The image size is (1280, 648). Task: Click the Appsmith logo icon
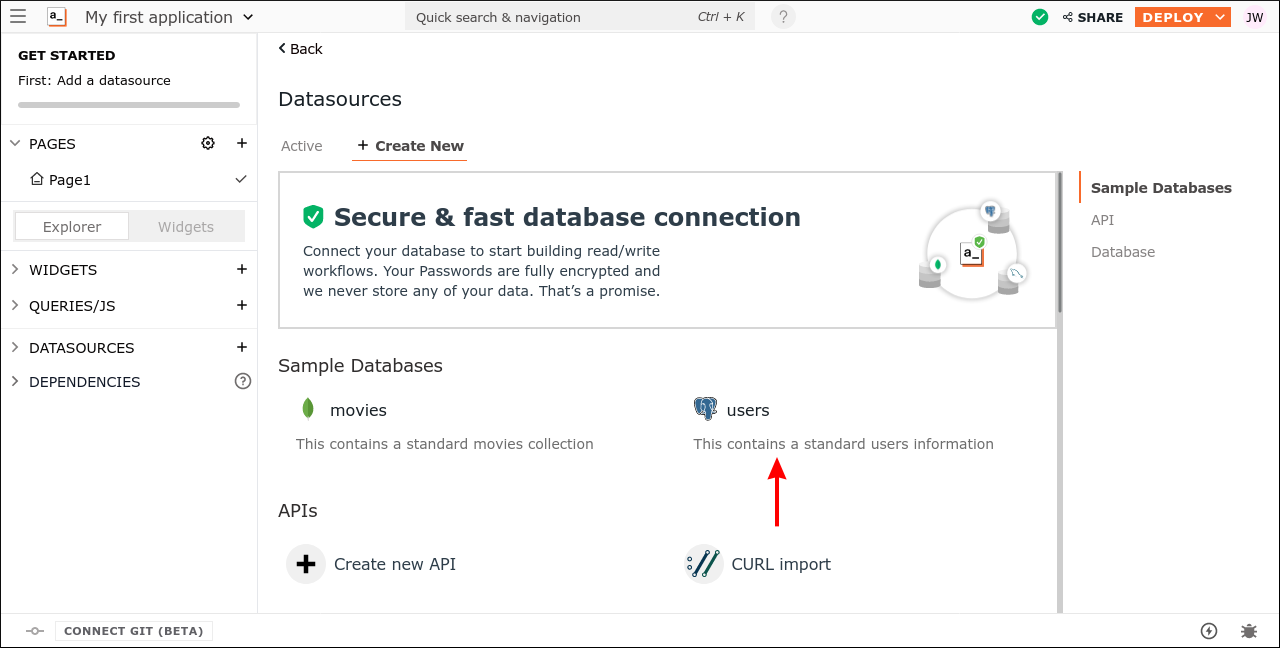click(57, 17)
